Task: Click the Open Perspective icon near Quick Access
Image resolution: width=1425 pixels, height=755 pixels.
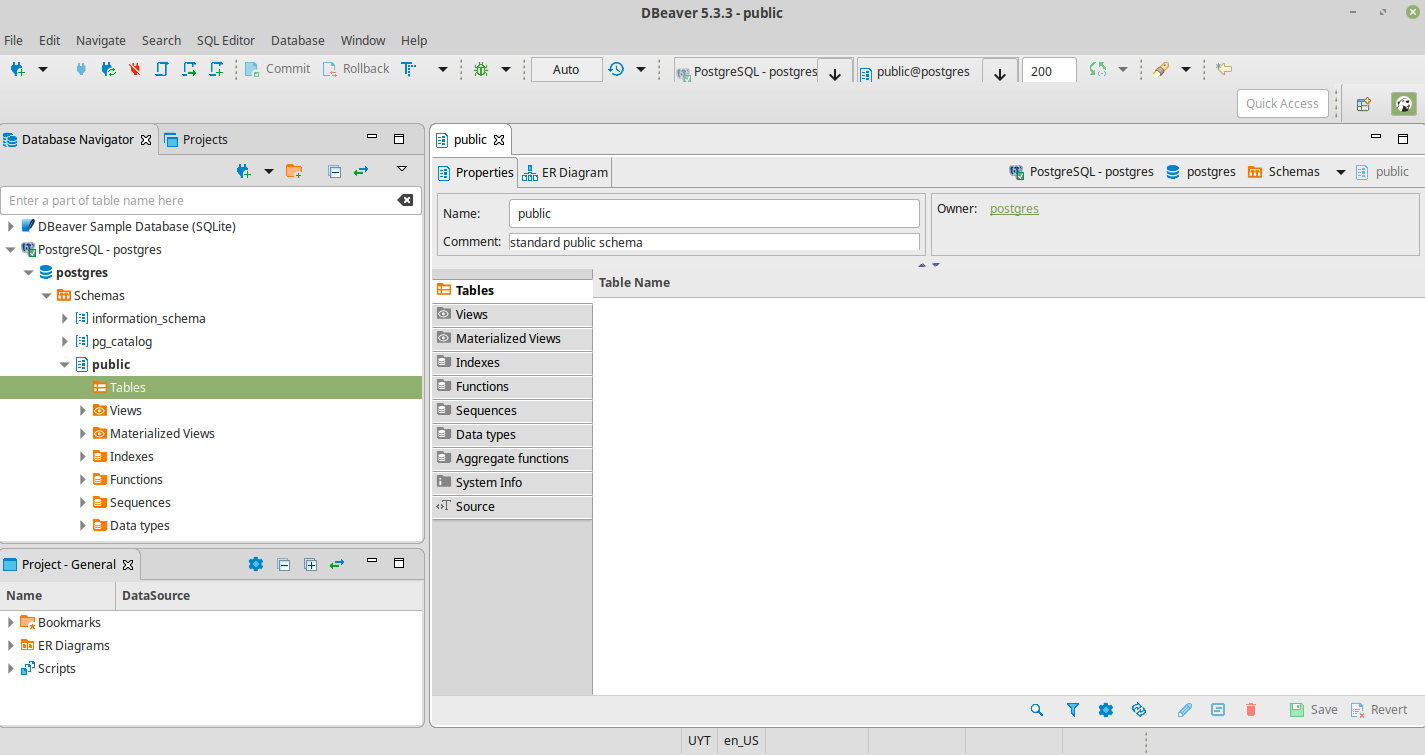Action: click(1363, 104)
